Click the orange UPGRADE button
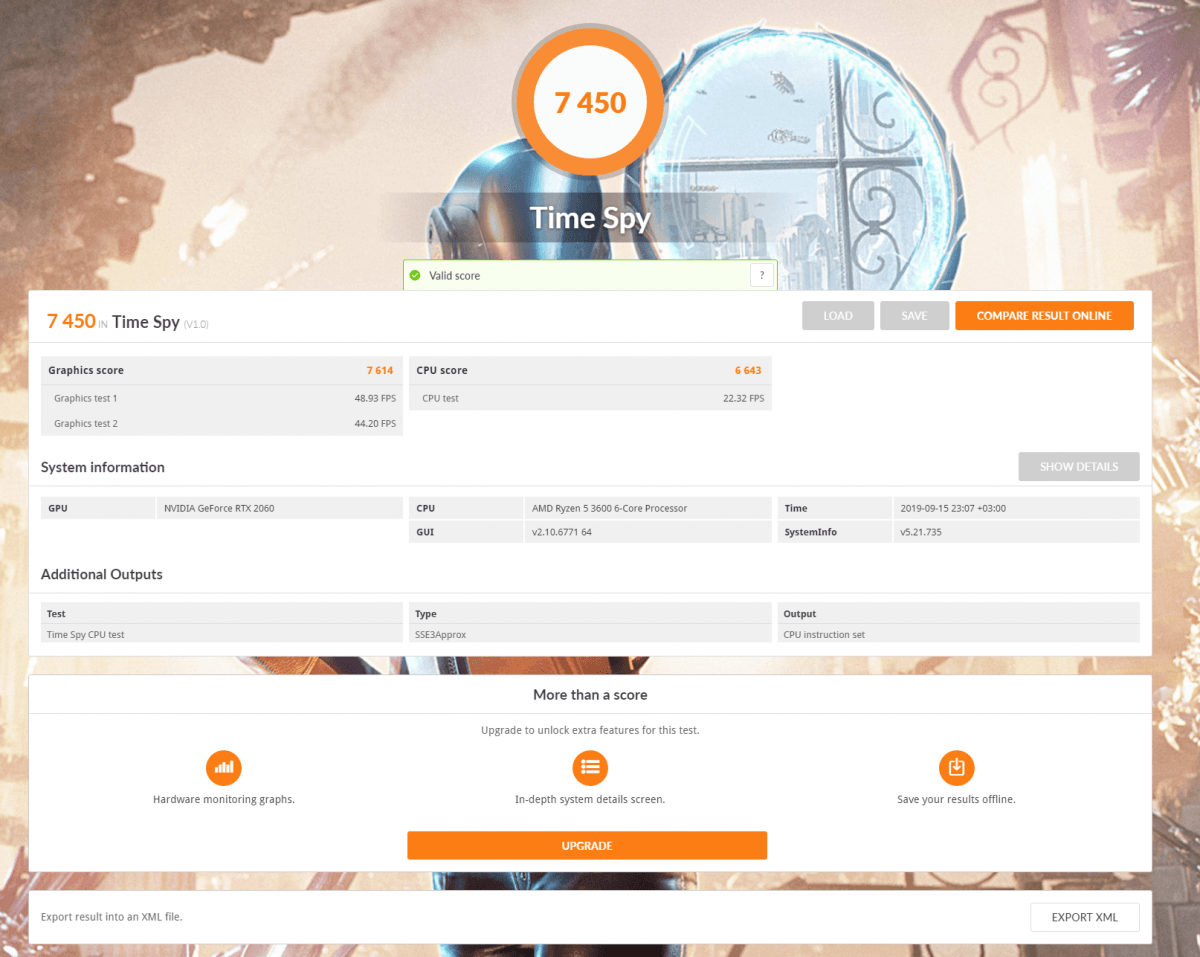The height and width of the screenshot is (957, 1200). click(587, 846)
